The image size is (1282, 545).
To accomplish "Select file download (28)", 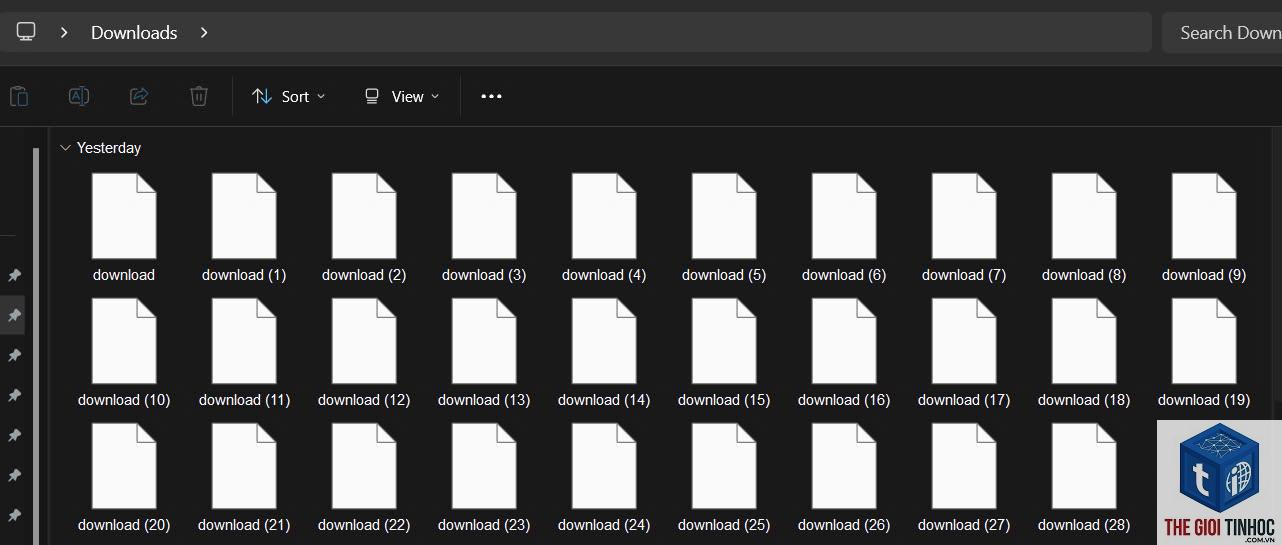I will [1084, 478].
